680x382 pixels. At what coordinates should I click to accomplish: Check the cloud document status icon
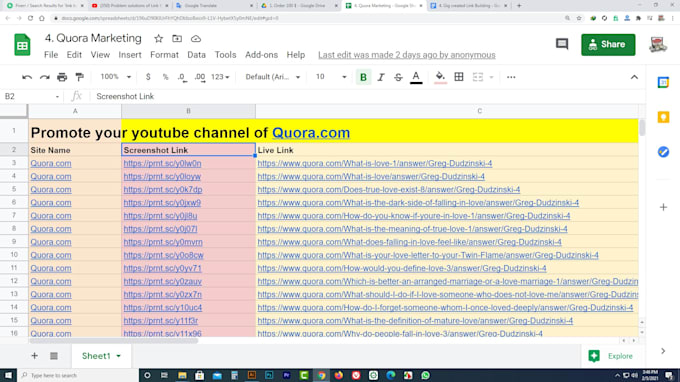196,39
